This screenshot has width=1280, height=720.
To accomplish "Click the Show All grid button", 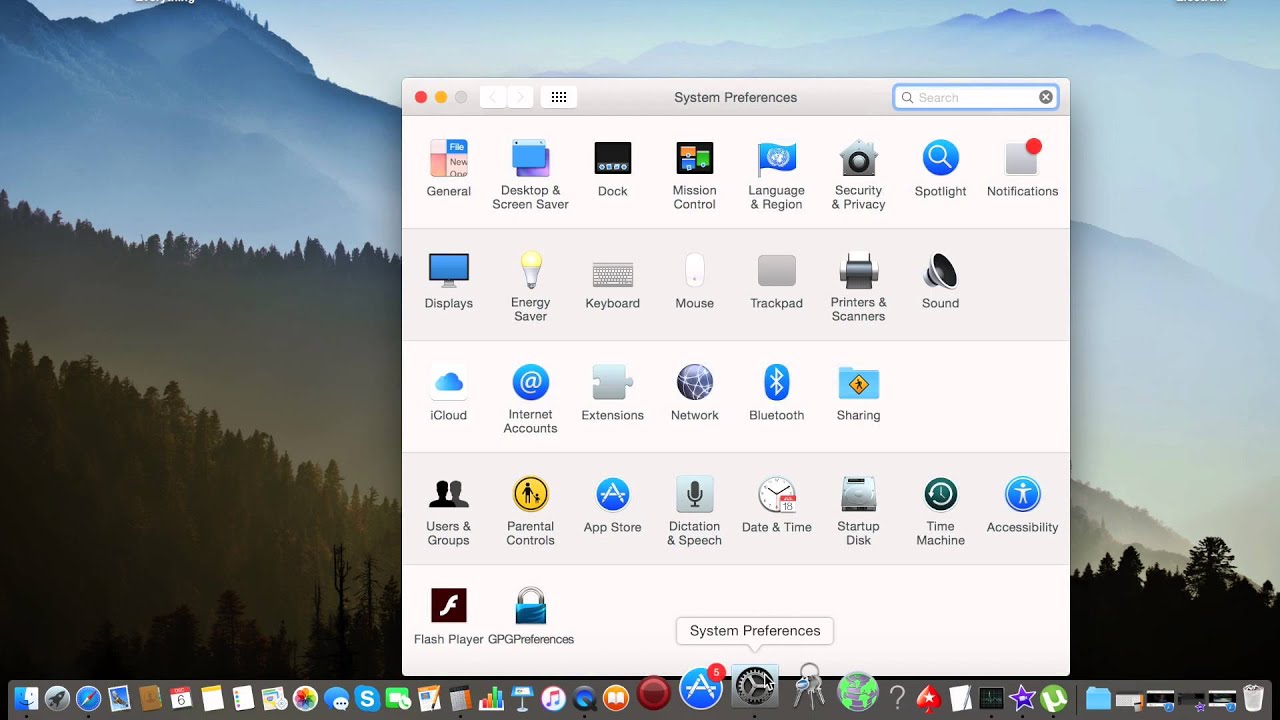I will 559,97.
